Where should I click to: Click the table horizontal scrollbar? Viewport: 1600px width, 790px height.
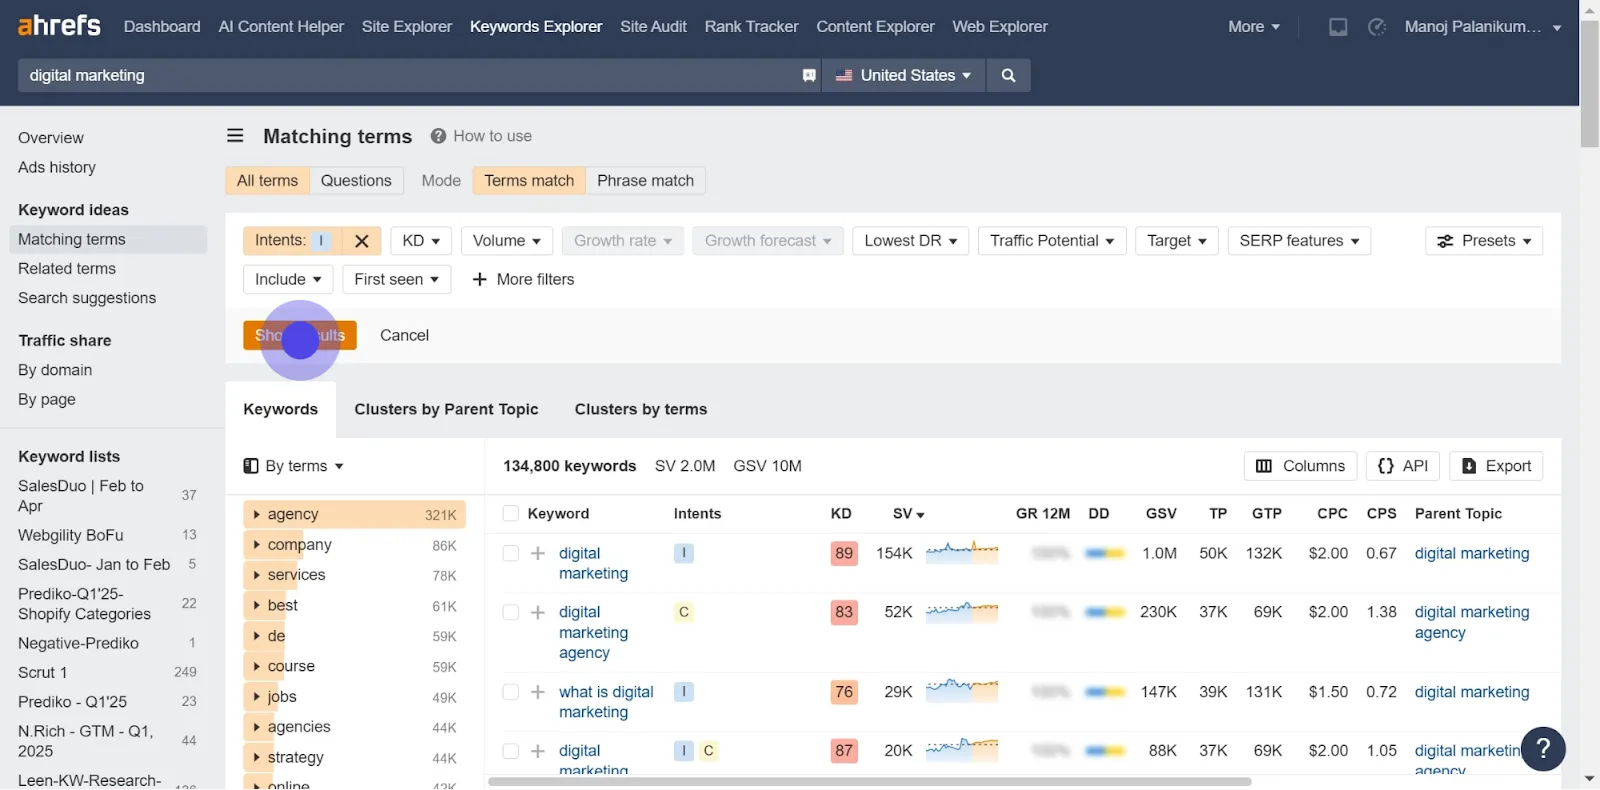coord(870,781)
